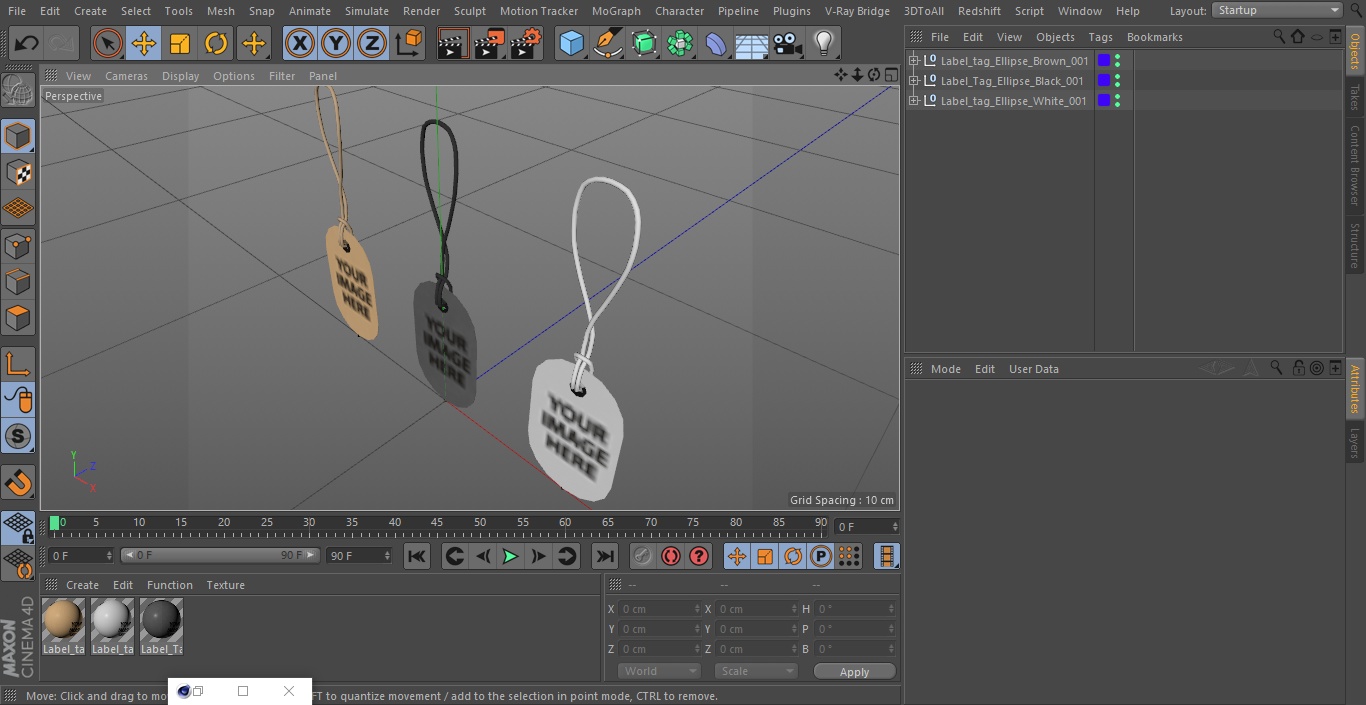The image size is (1366, 705).
Task: Add a Cube primitive object
Action: tap(571, 43)
